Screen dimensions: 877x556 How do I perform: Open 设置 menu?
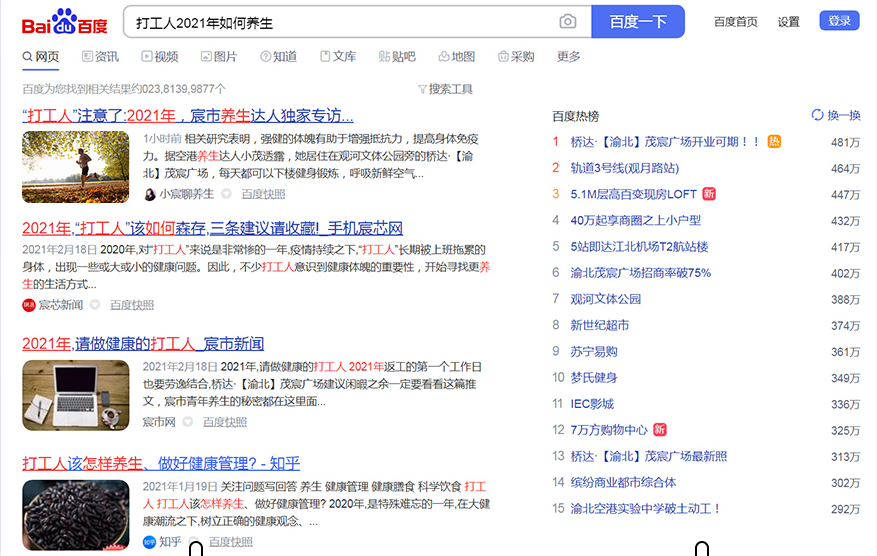[x=788, y=22]
